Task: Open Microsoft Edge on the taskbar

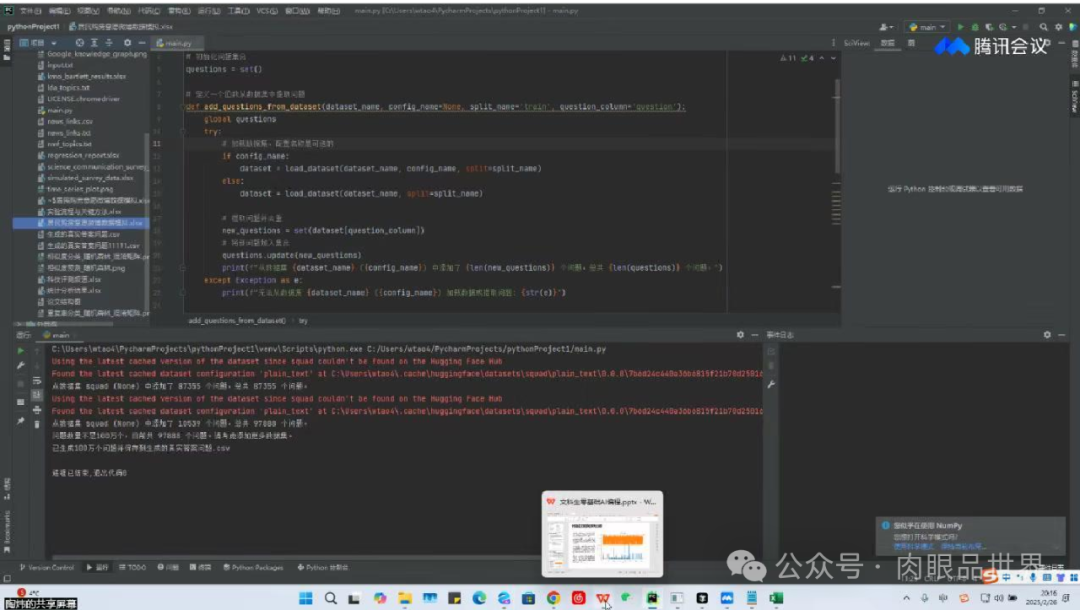Action: point(479,598)
